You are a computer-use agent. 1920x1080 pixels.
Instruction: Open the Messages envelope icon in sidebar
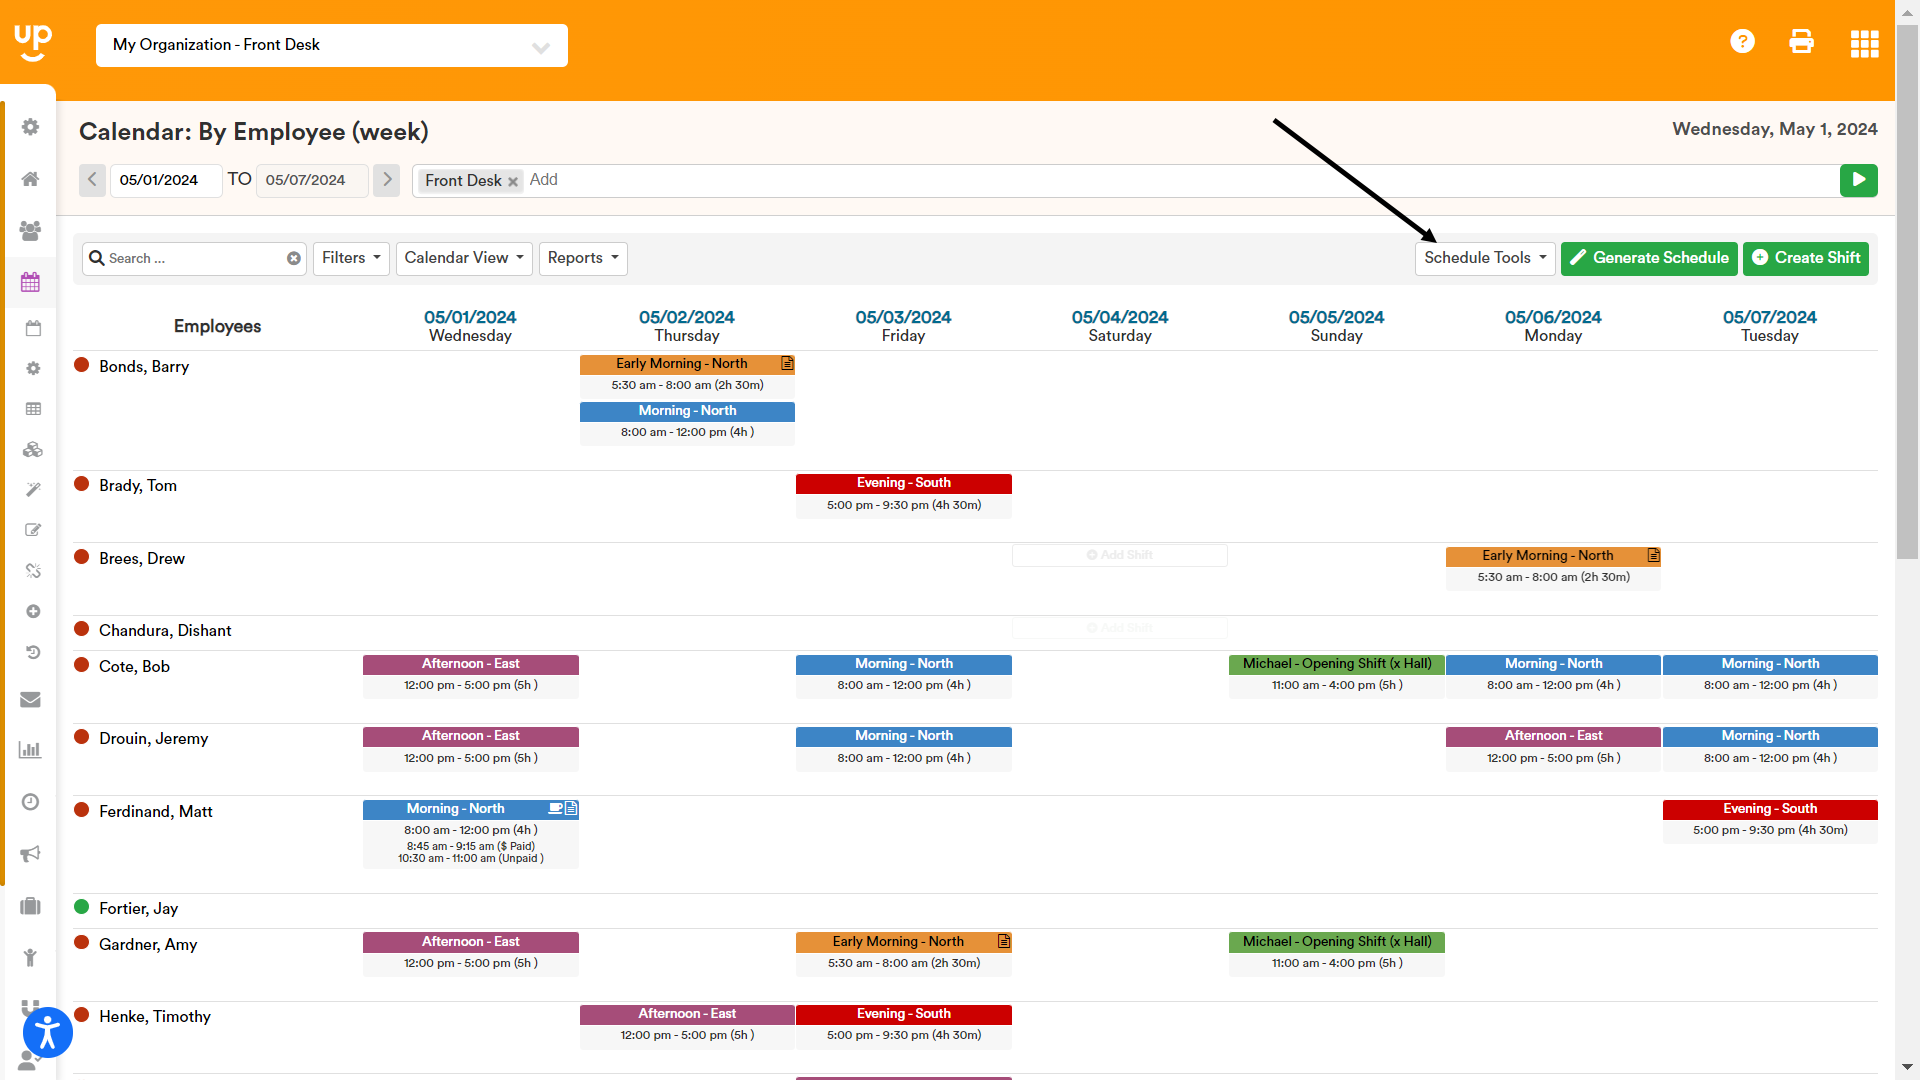29,700
